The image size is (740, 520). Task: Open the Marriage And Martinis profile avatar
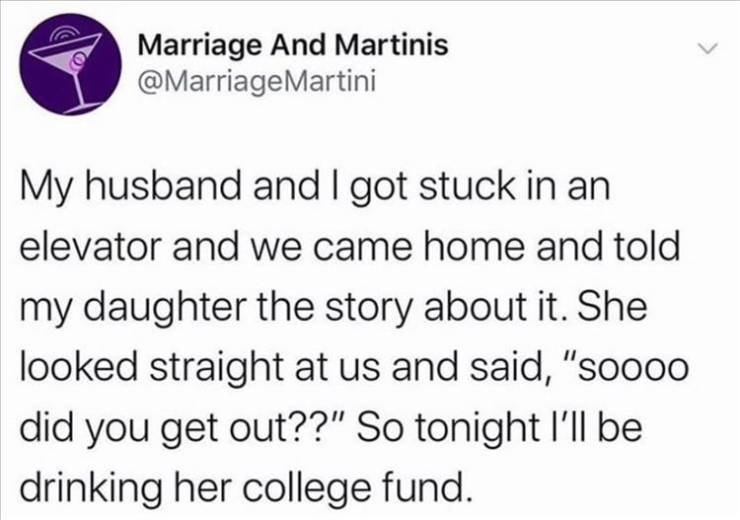point(70,64)
